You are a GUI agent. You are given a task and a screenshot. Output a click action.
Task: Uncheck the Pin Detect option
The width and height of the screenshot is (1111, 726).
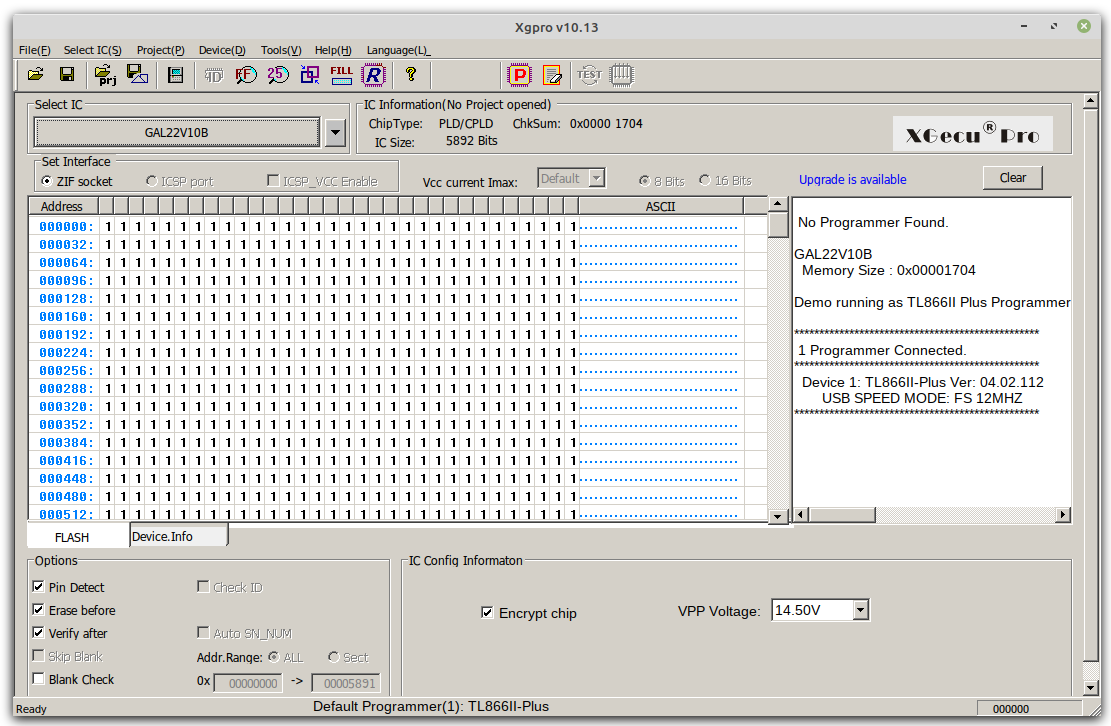coord(39,587)
